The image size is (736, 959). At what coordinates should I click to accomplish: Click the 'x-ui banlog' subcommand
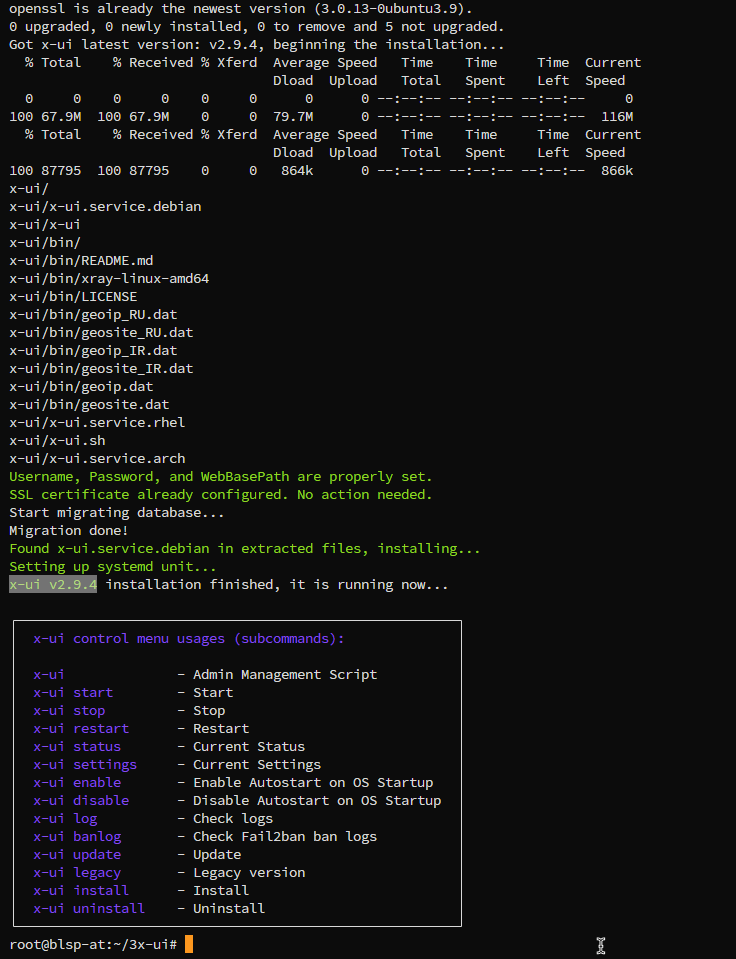coord(77,837)
